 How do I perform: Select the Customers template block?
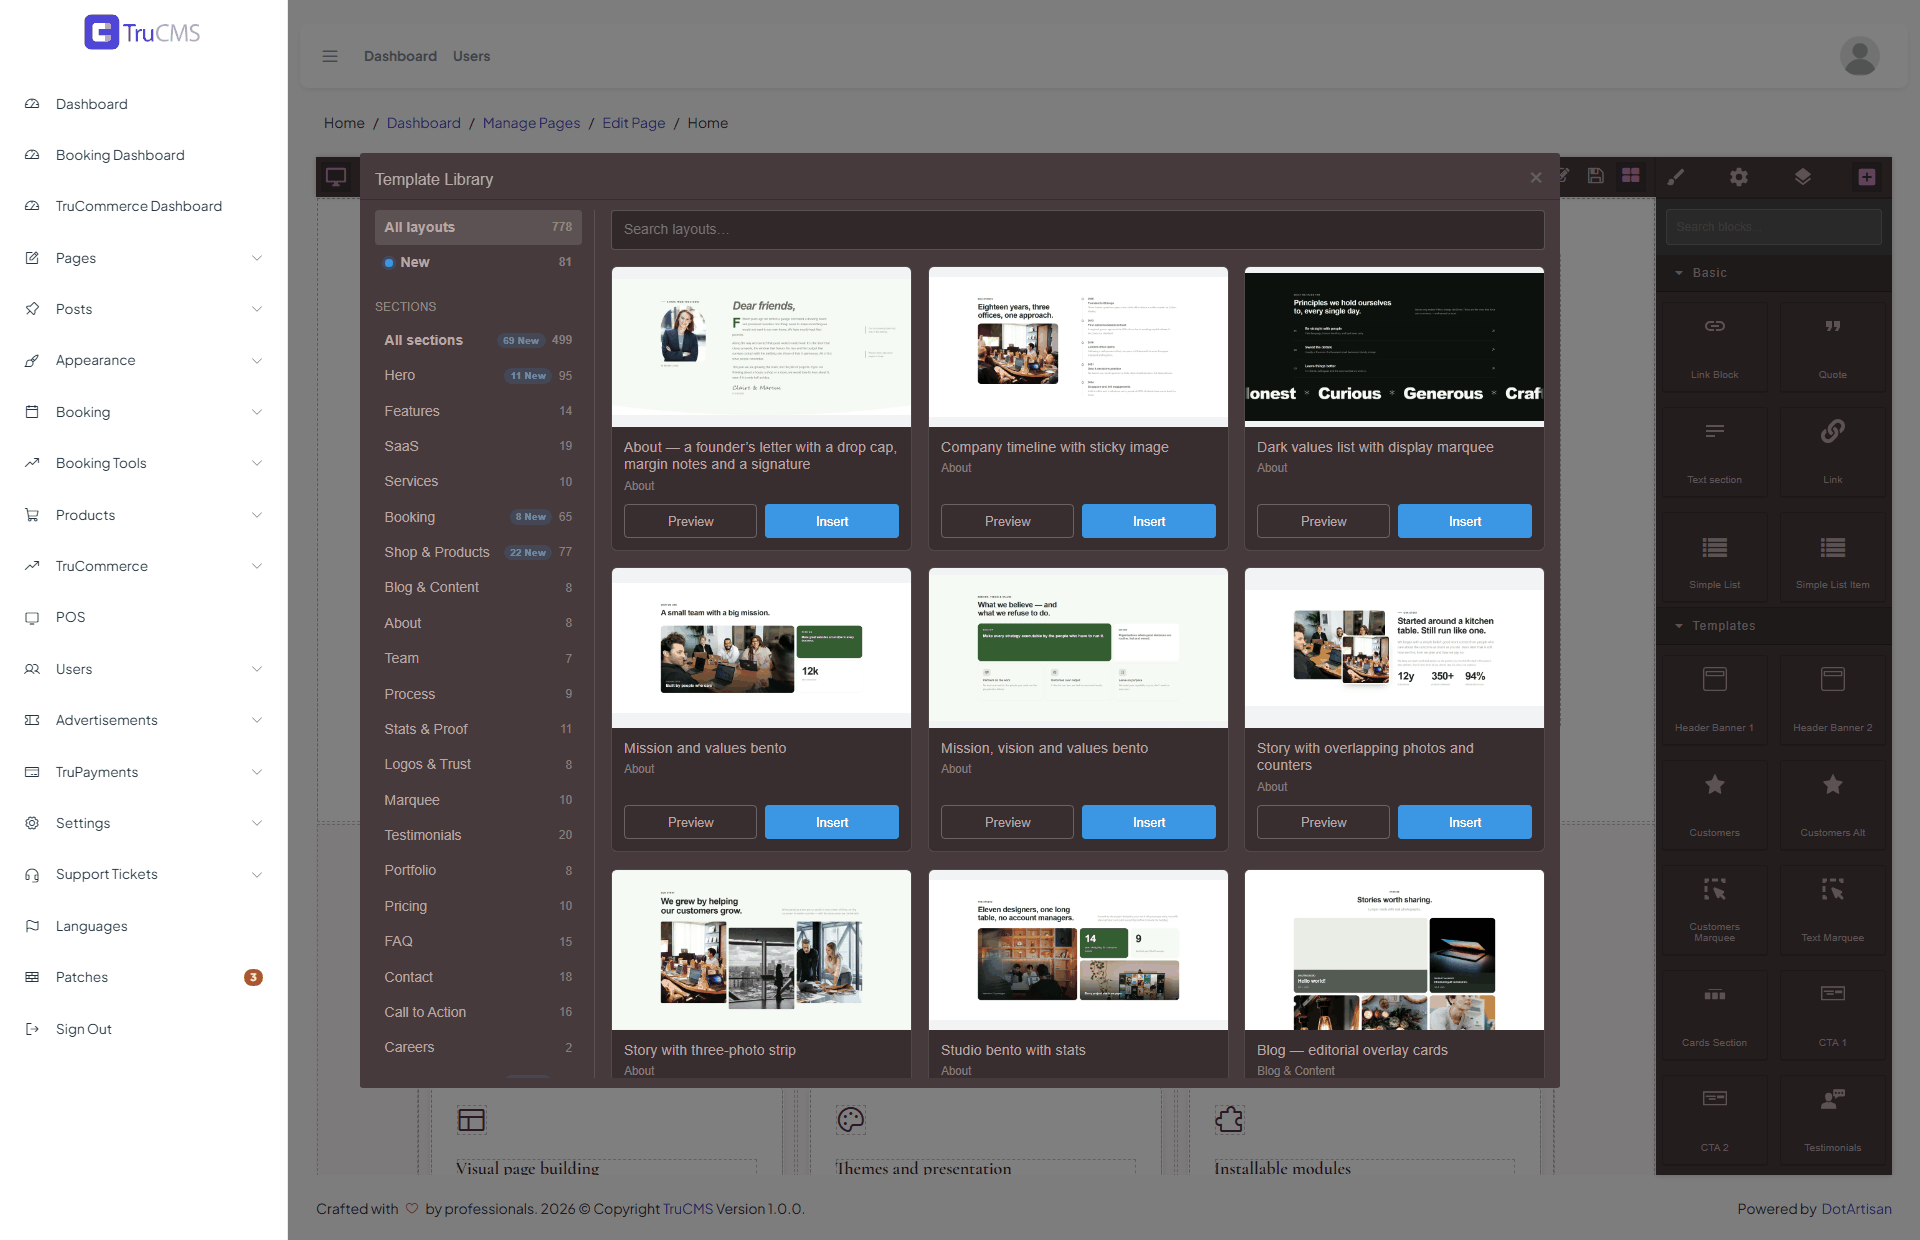pos(1714,804)
